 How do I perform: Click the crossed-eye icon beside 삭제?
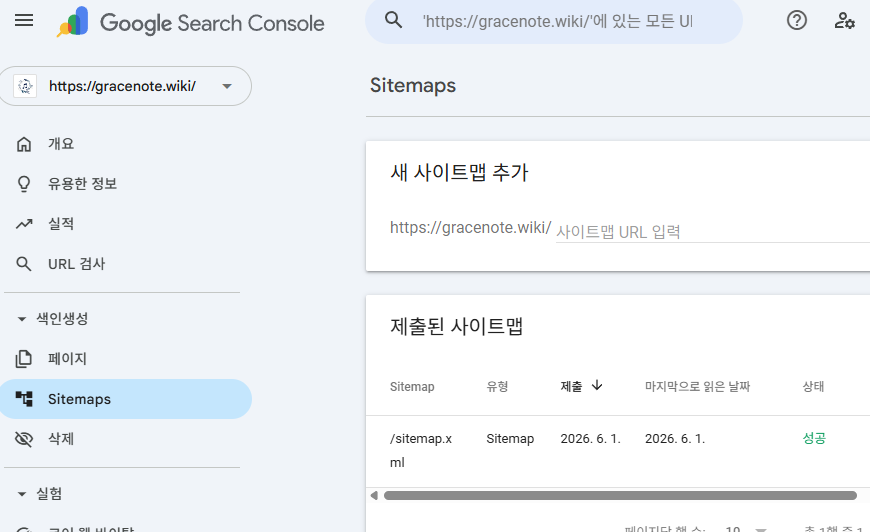pyautogui.click(x=24, y=439)
